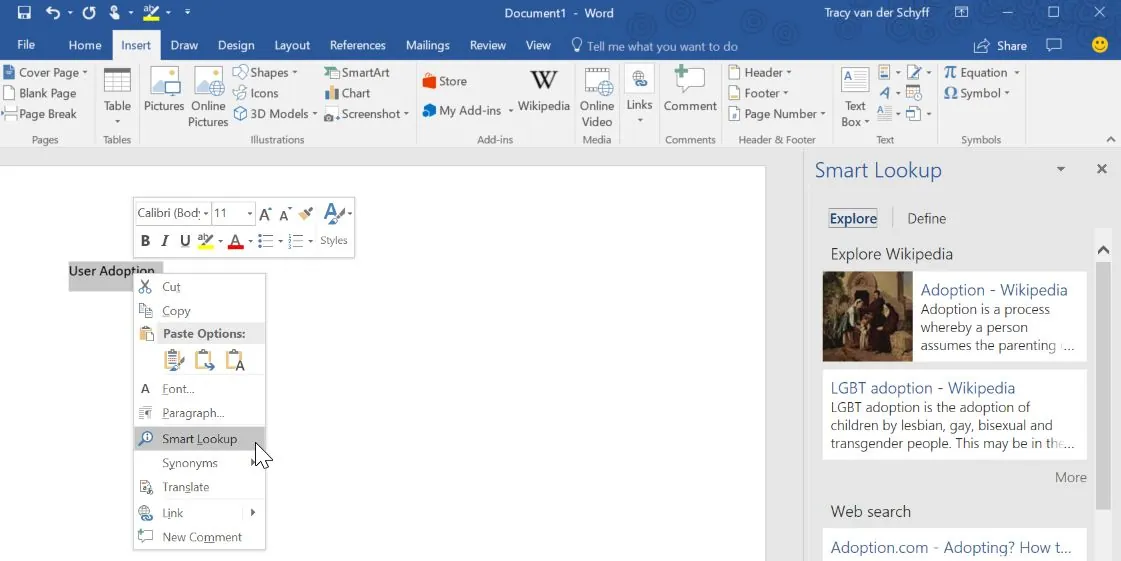Open the Footer dropdown
The image size is (1121, 561).
(x=758, y=93)
